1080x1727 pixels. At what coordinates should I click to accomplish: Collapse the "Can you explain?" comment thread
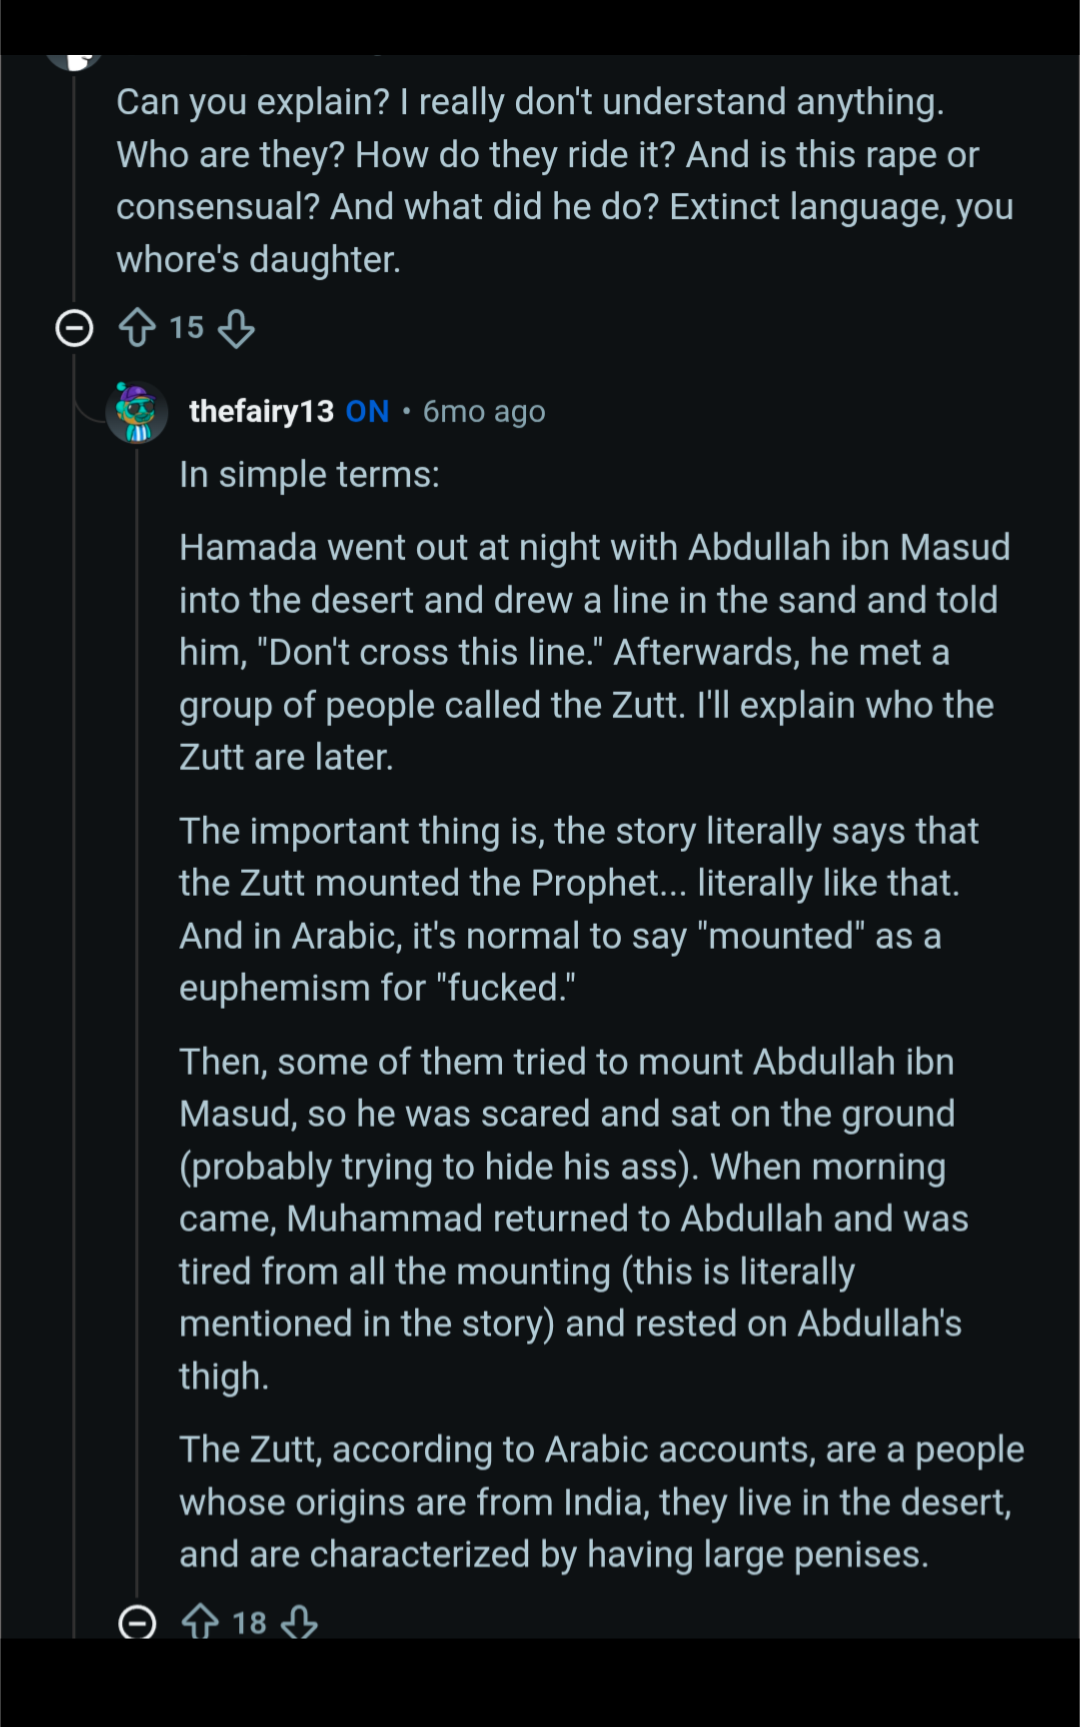(x=74, y=328)
